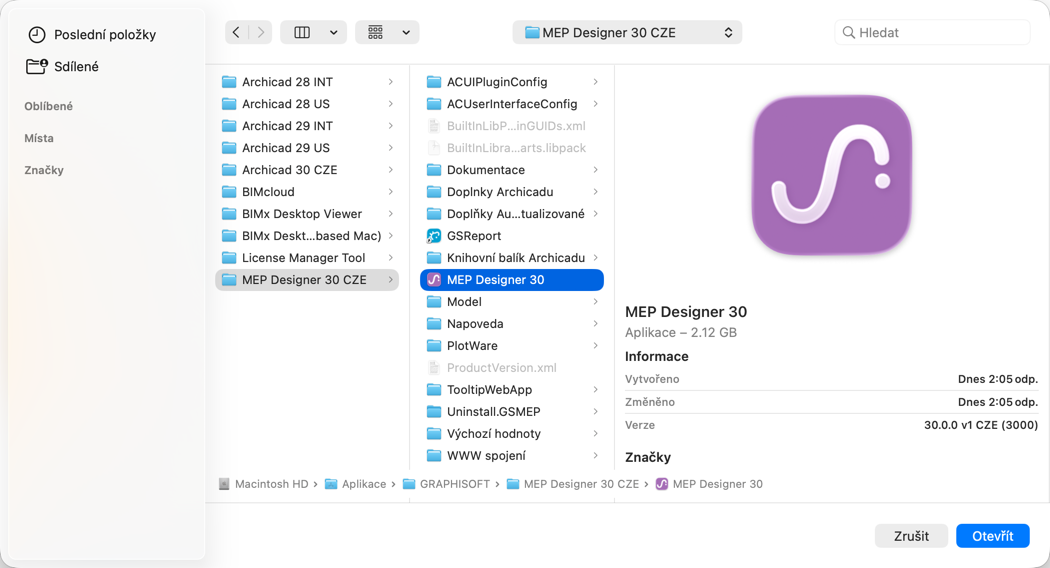Click Macintosh HD in the path bar
The width and height of the screenshot is (1050, 568).
(x=264, y=484)
